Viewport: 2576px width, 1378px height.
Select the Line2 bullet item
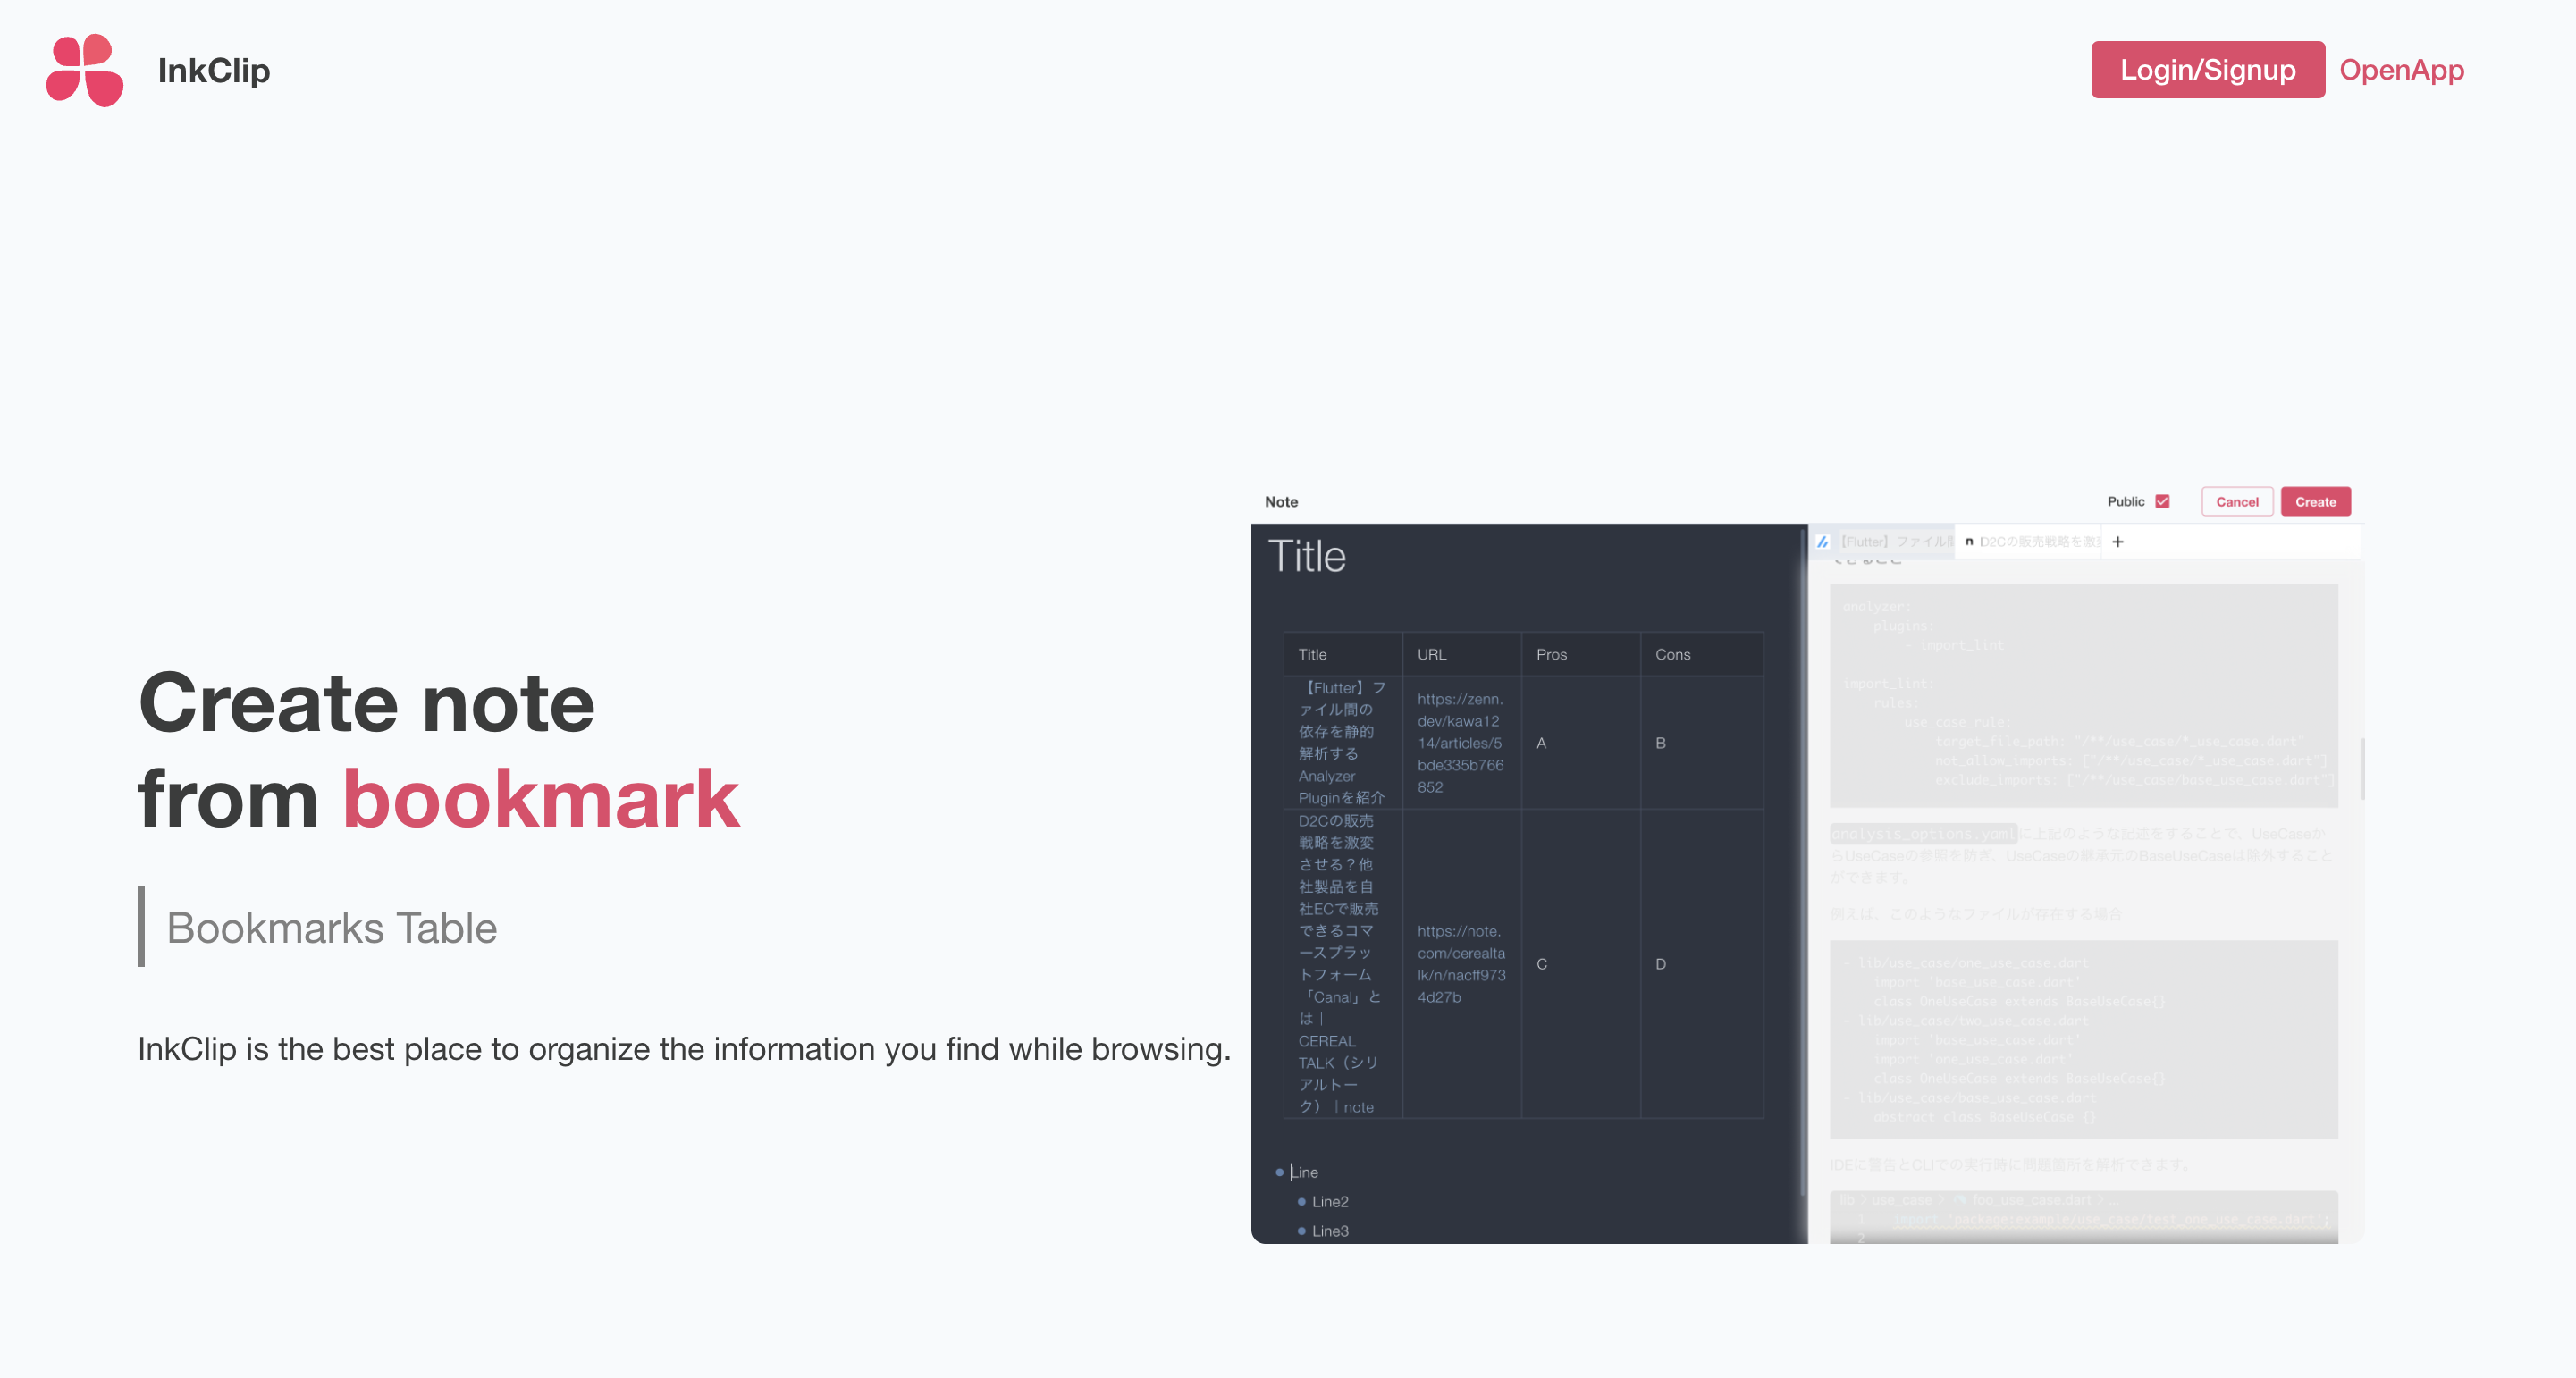pos(1329,1202)
